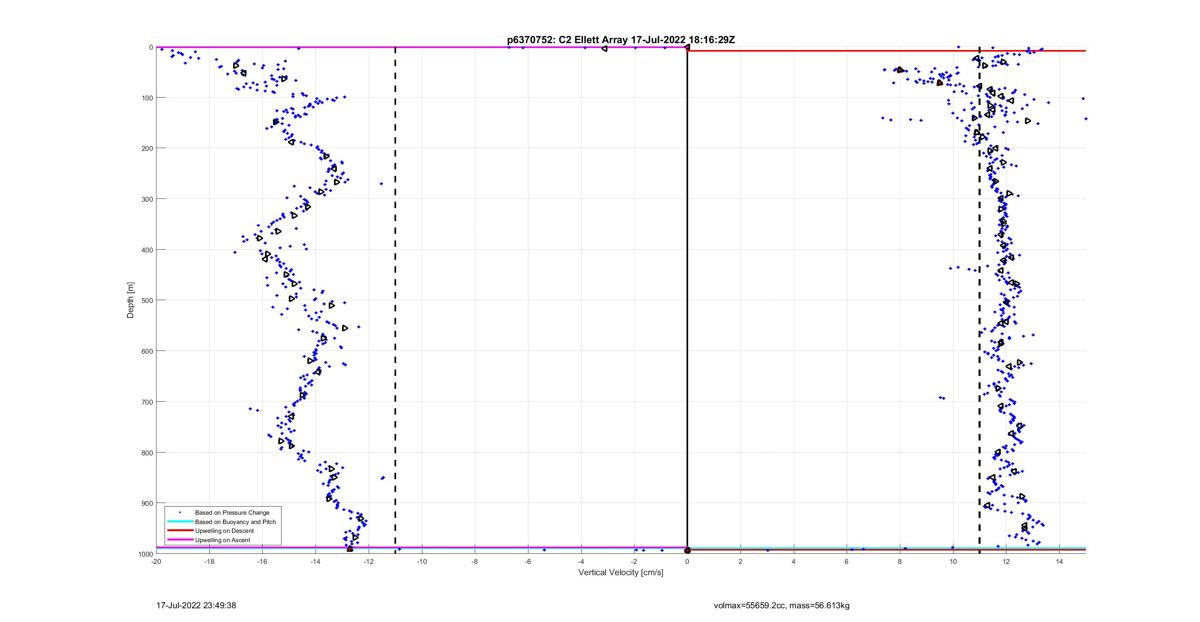Viewport: 1200px width, 622px height.
Task: Click depth-axis tick label '400'
Action: click(x=146, y=250)
